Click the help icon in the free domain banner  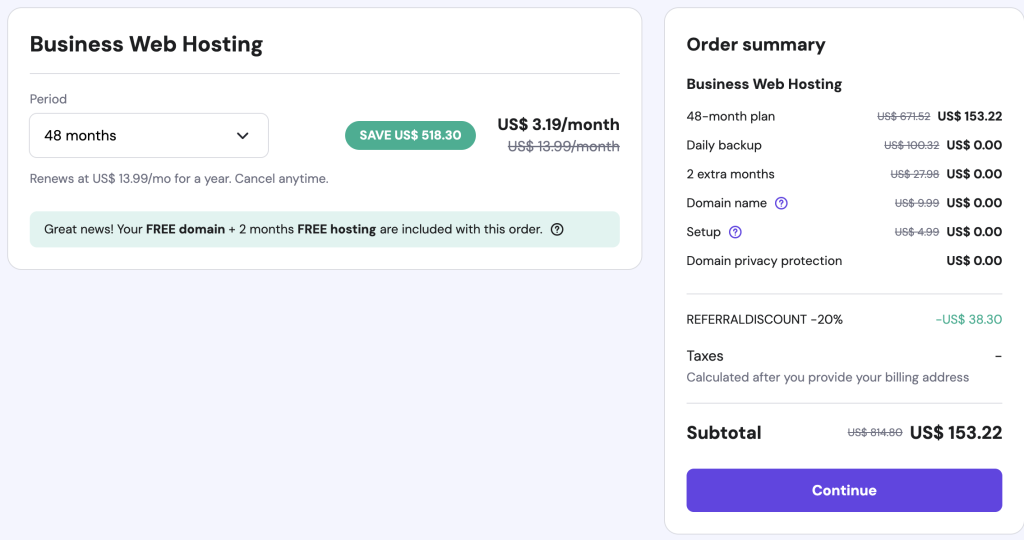point(557,229)
